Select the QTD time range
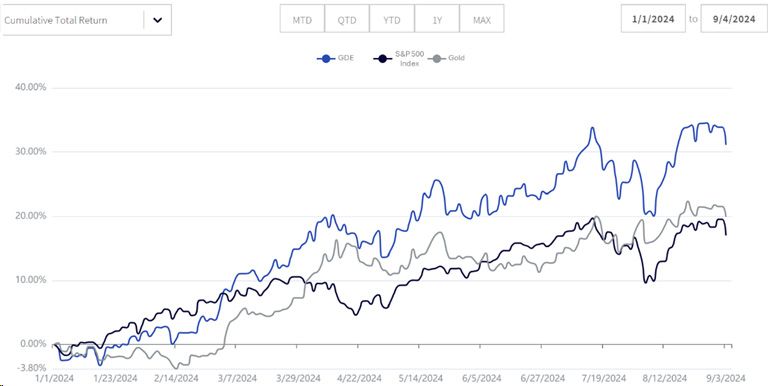Viewport: 768px width, 386px height. (x=347, y=20)
